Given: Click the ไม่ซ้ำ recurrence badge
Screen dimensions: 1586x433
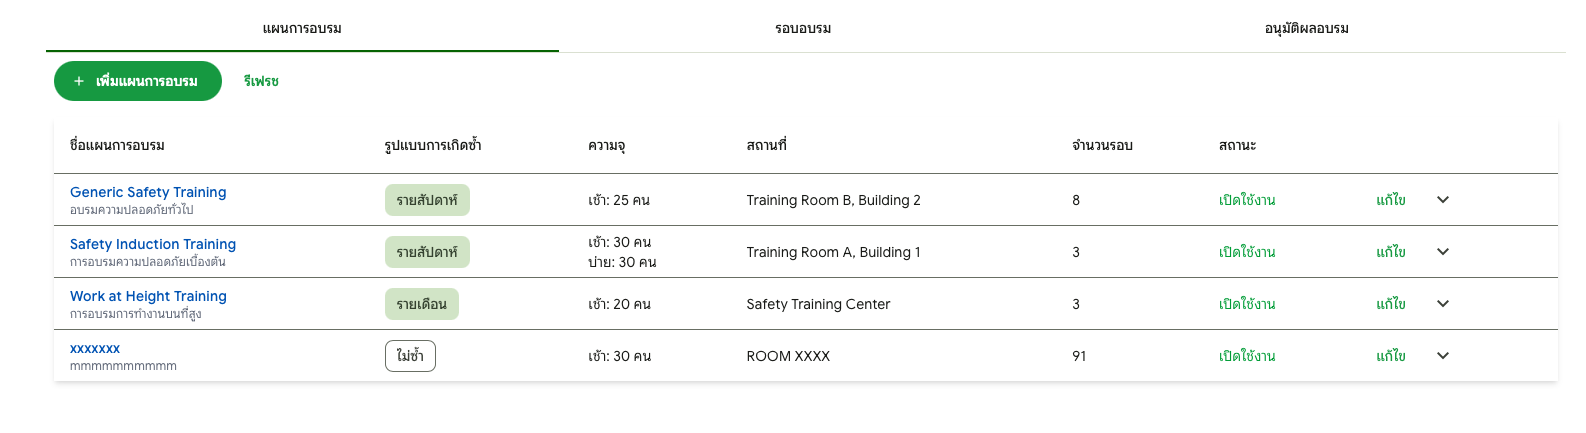Looking at the screenshot, I should pos(410,356).
